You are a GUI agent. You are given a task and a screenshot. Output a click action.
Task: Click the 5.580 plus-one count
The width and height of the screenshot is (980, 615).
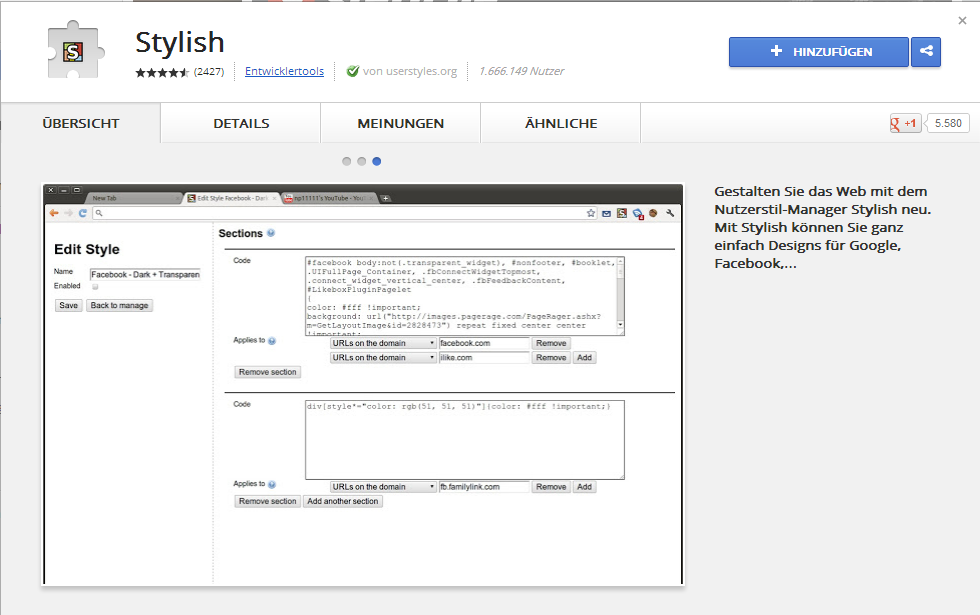948,123
